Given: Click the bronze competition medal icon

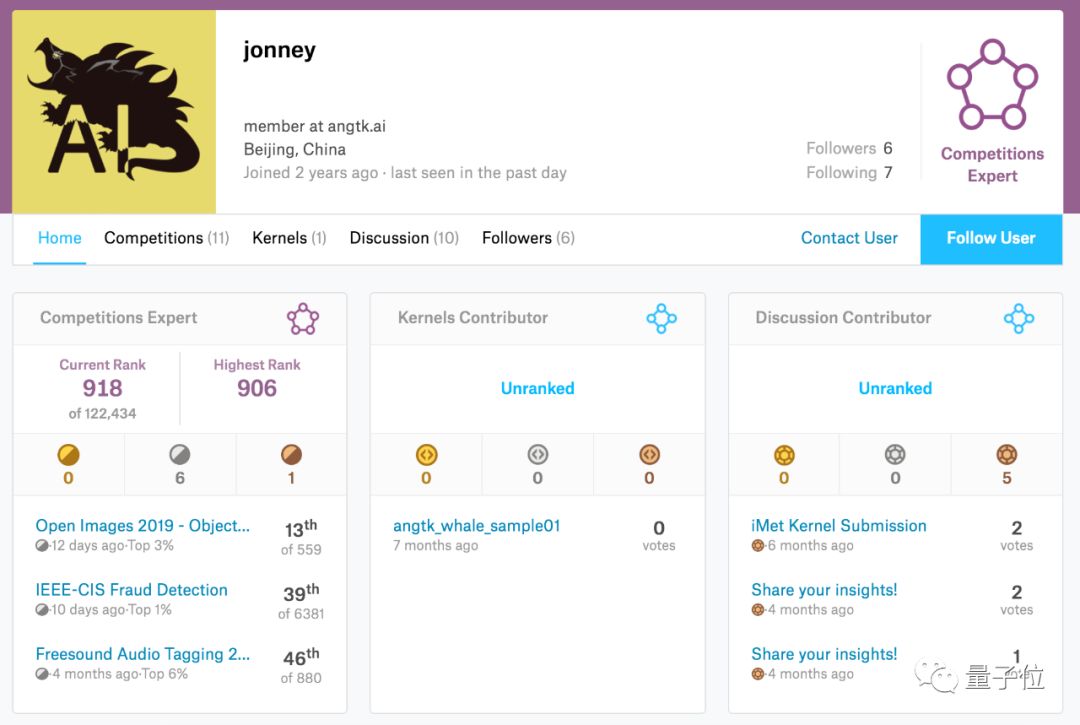Looking at the screenshot, I should coord(291,456).
